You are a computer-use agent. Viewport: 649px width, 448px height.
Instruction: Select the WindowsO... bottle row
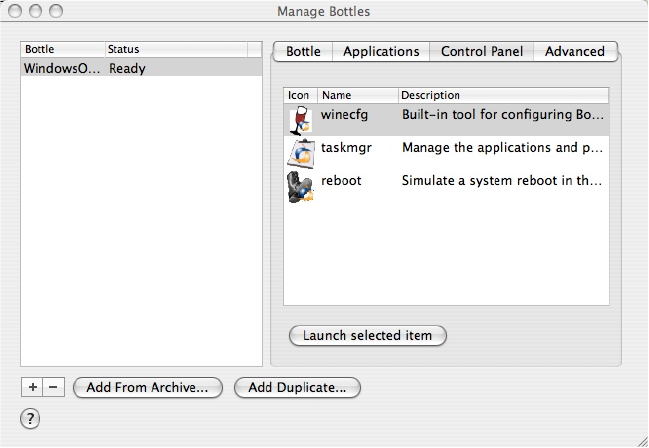coord(64,69)
